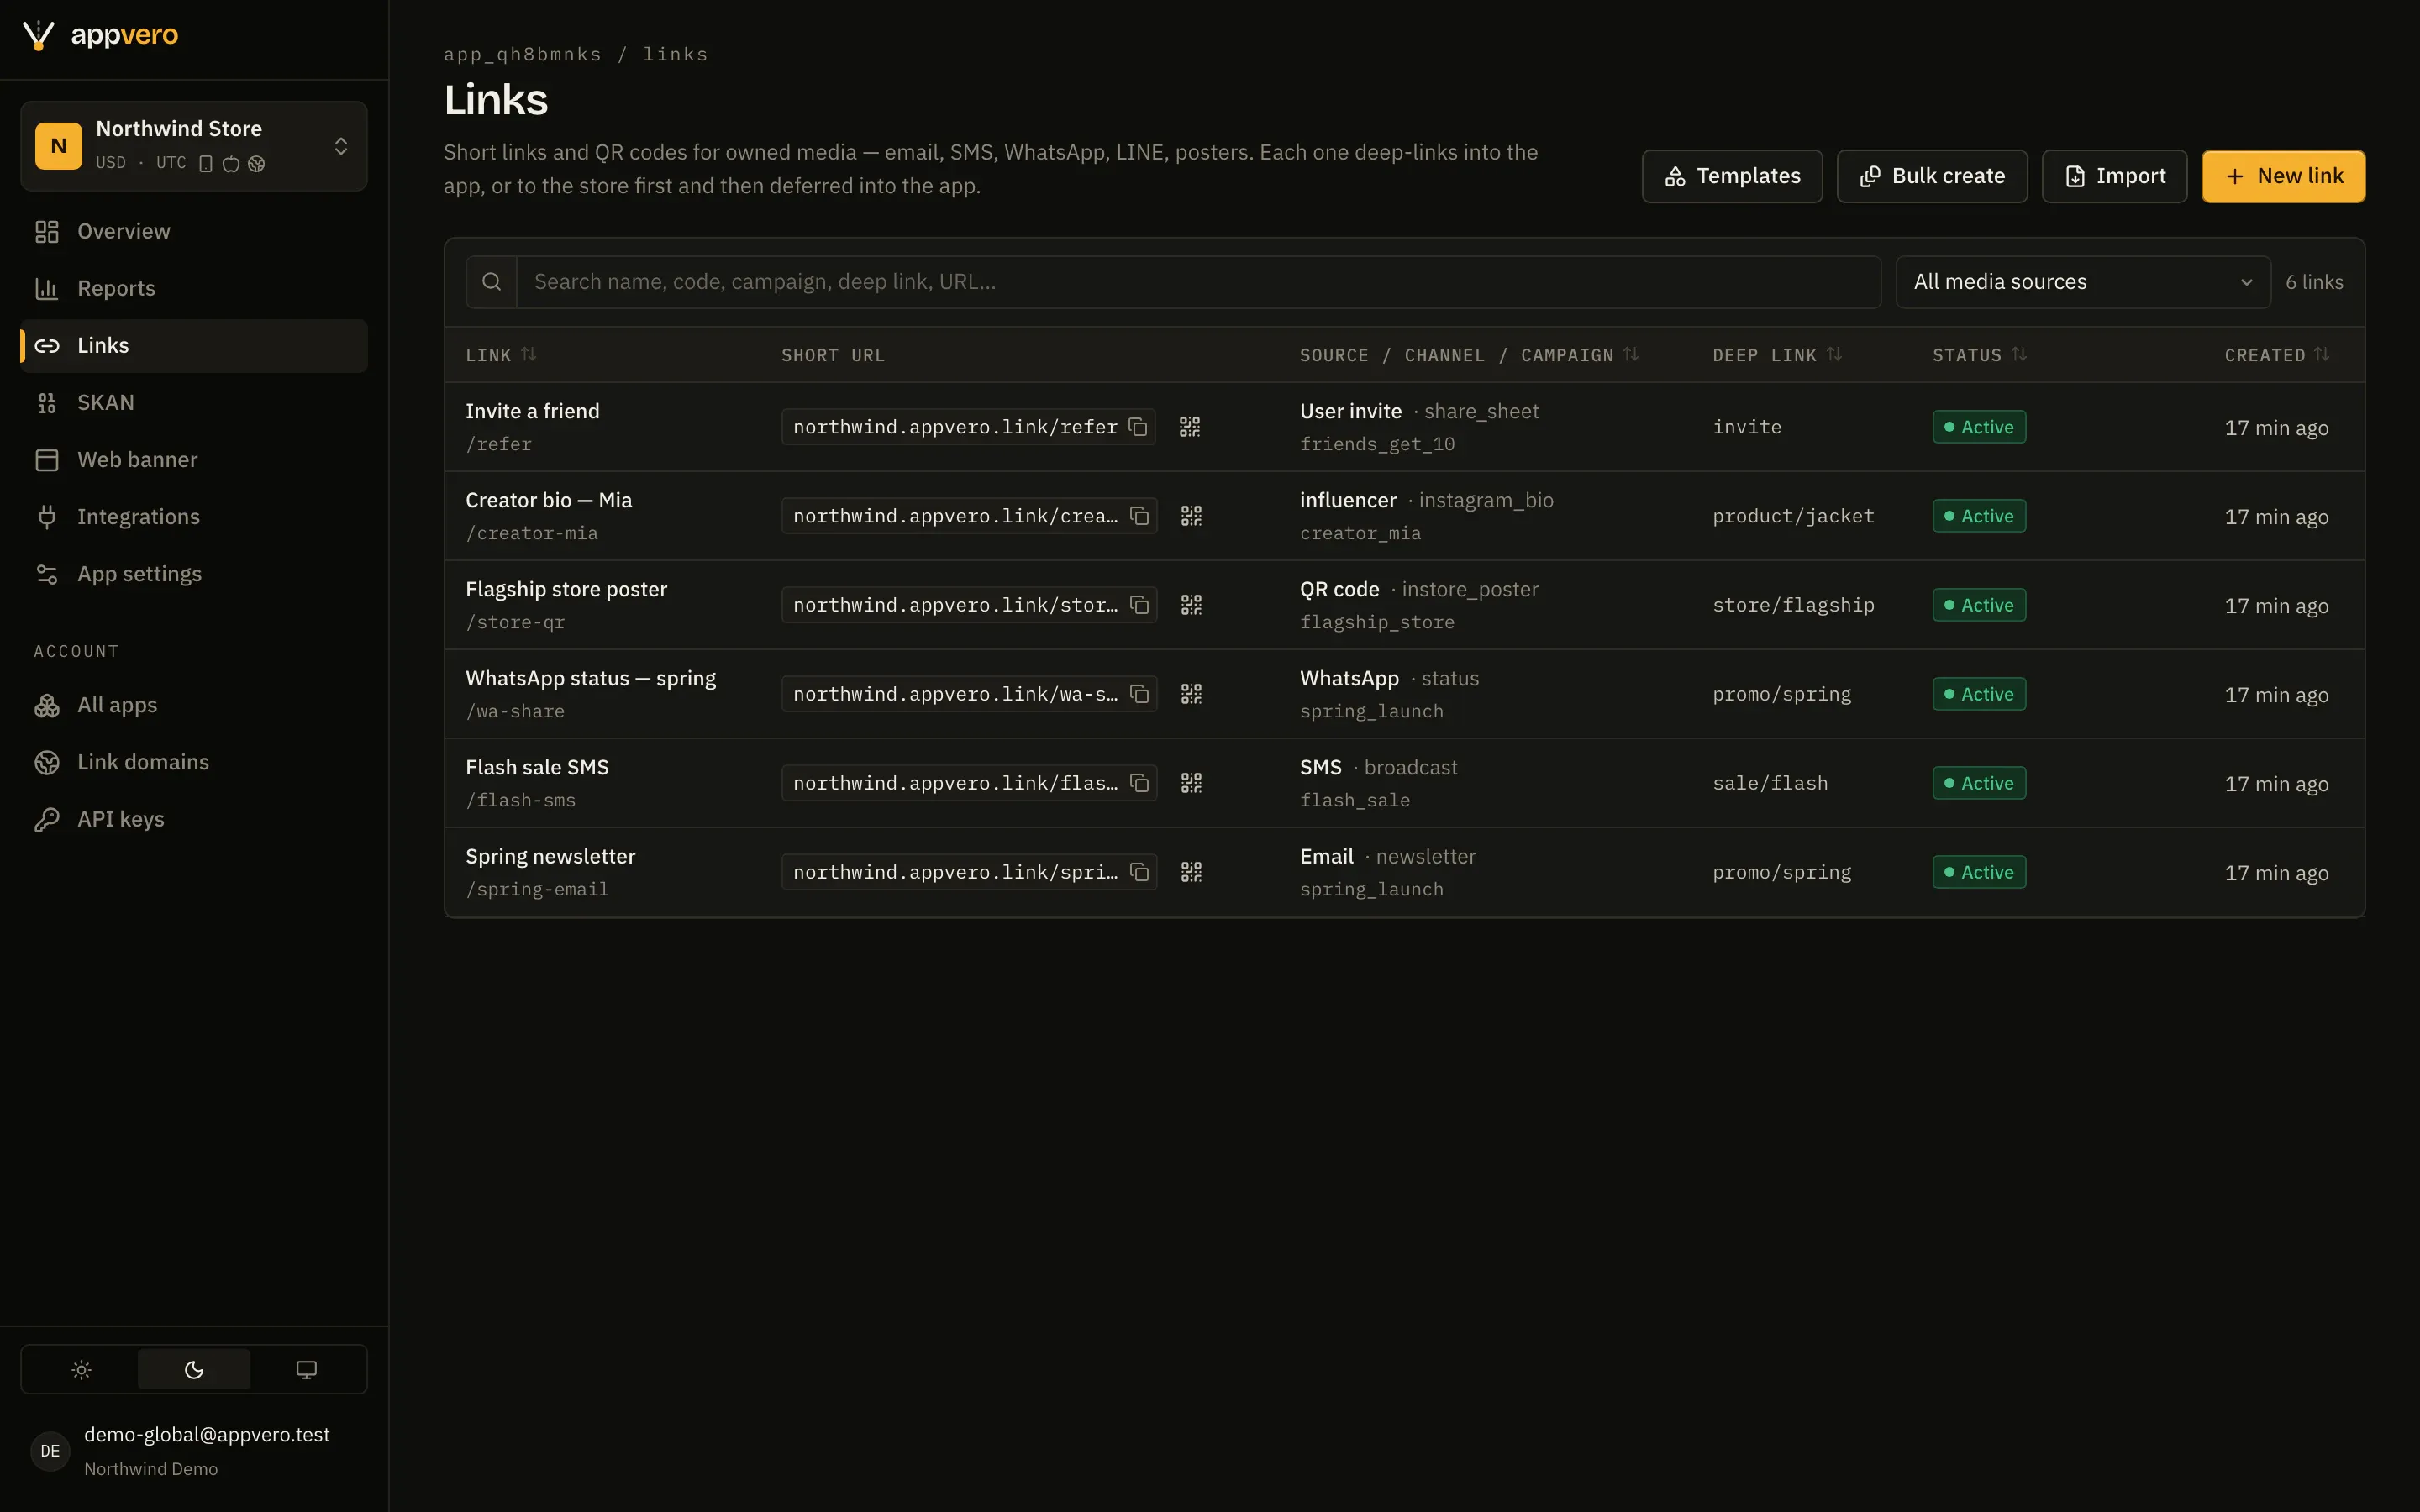Go to SKAN page
The height and width of the screenshot is (1512, 2420).
194,403
